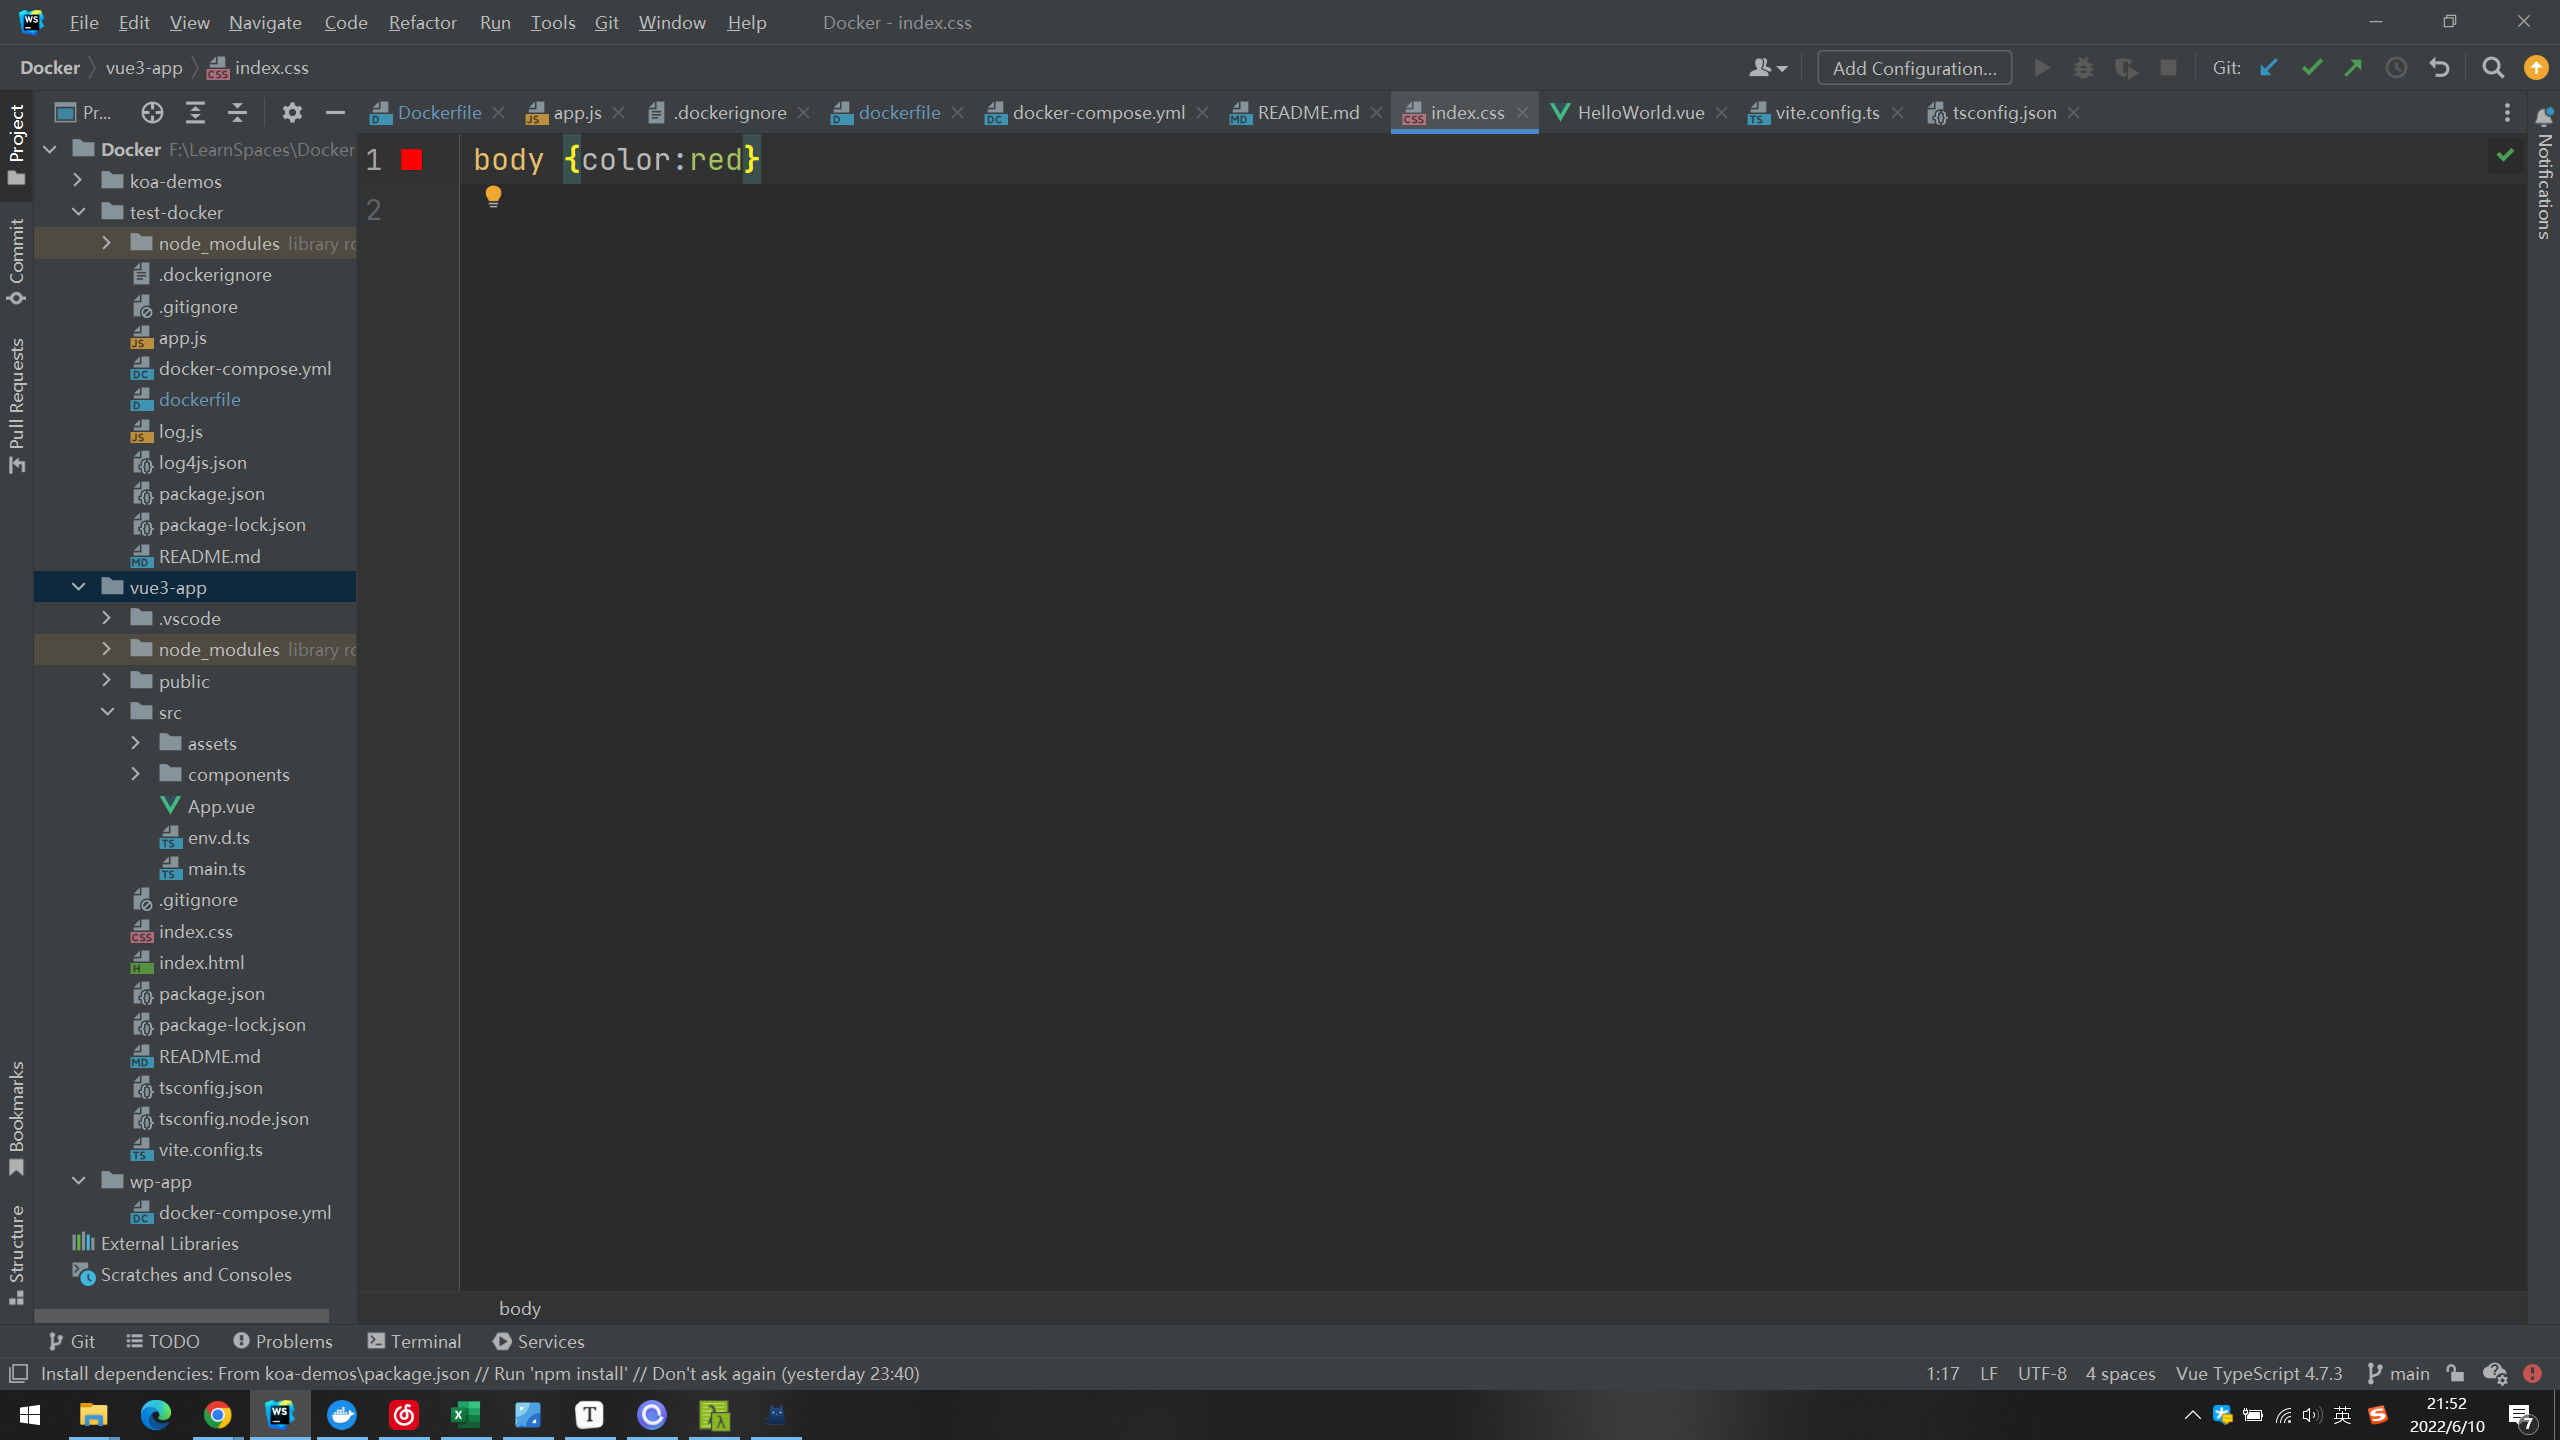The image size is (2560, 1440).
Task: Click the rollback undo icon in toolbar
Action: pyautogui.click(x=2439, y=68)
